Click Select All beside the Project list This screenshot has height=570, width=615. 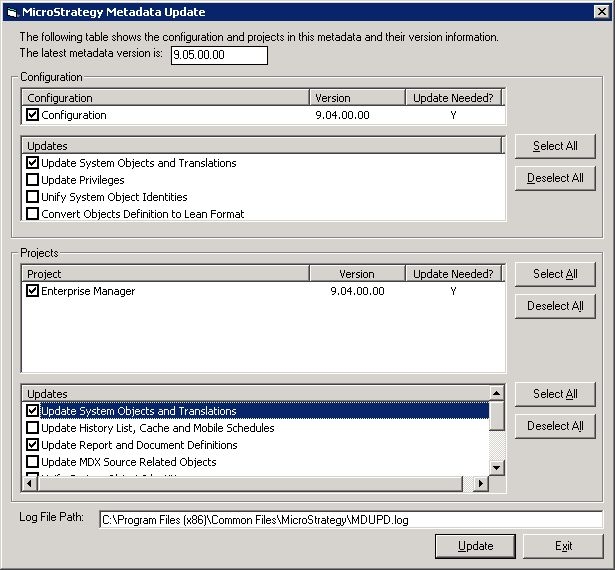(x=555, y=274)
